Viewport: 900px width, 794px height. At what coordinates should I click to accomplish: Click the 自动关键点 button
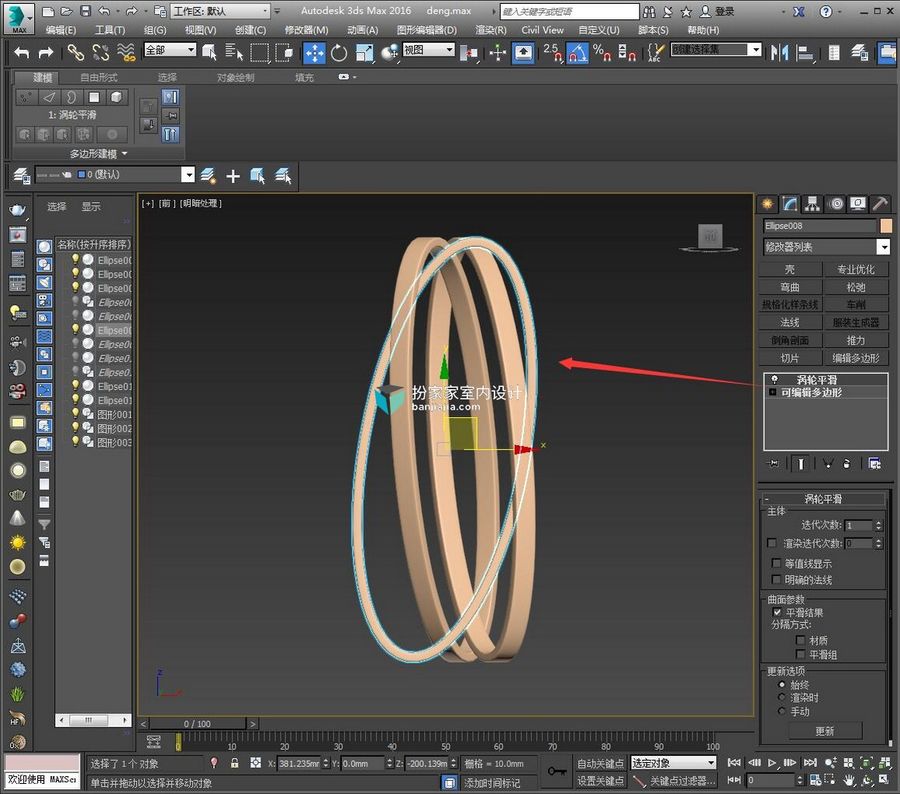click(600, 763)
